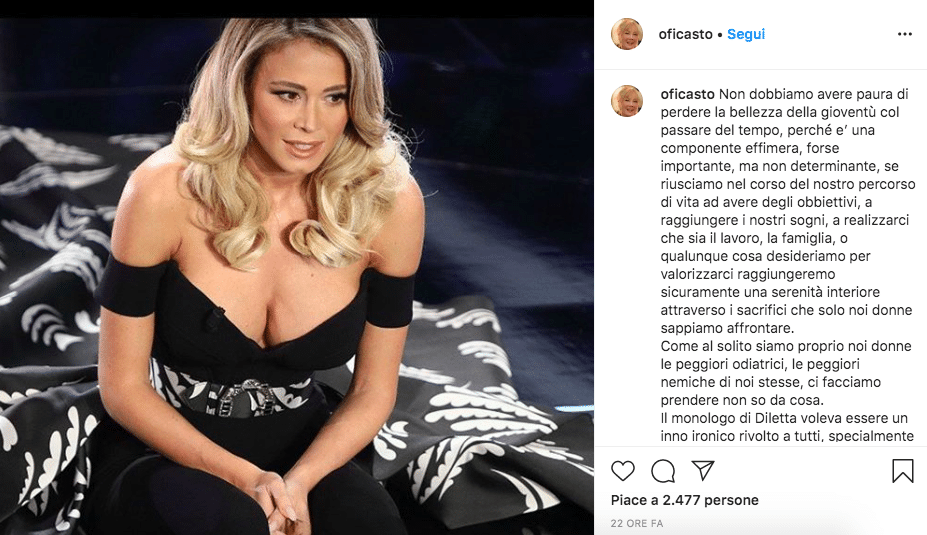Screen dimensions: 927x535
Task: Open comments via the speech bubble icon
Action: [663, 471]
